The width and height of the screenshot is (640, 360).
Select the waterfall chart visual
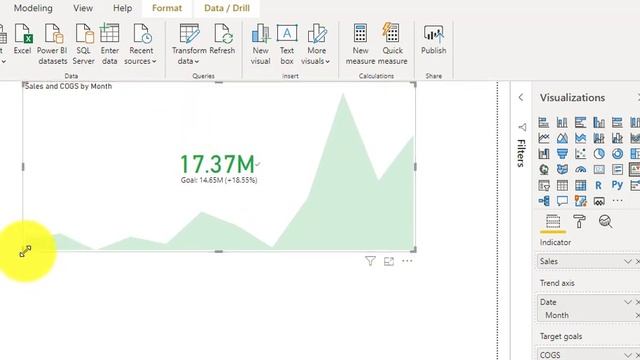(x=544, y=153)
